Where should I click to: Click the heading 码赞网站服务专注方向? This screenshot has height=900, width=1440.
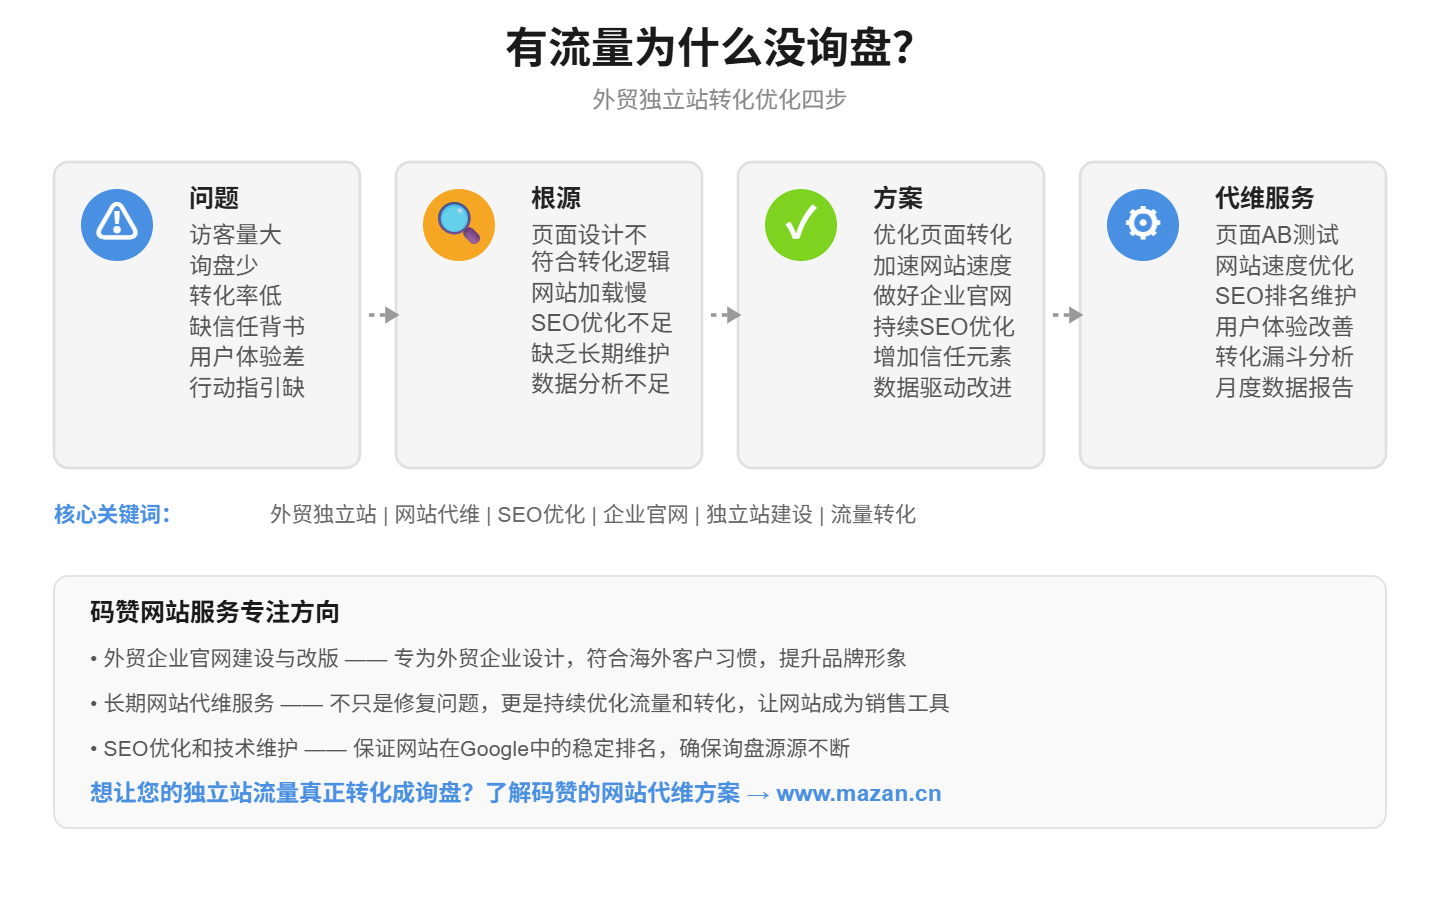click(x=215, y=611)
